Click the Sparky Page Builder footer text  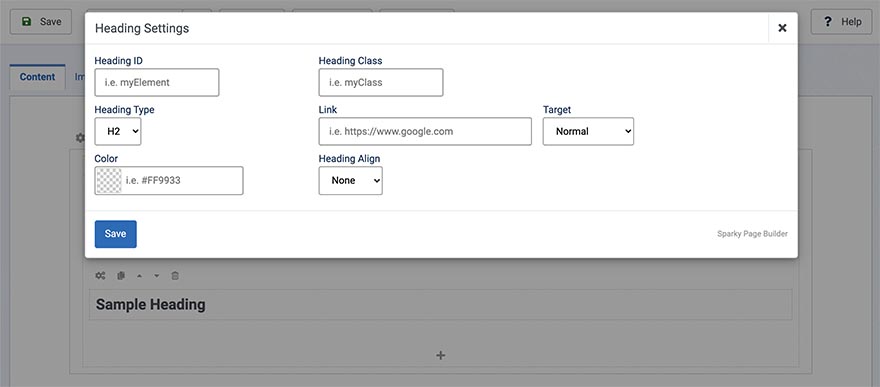[752, 234]
